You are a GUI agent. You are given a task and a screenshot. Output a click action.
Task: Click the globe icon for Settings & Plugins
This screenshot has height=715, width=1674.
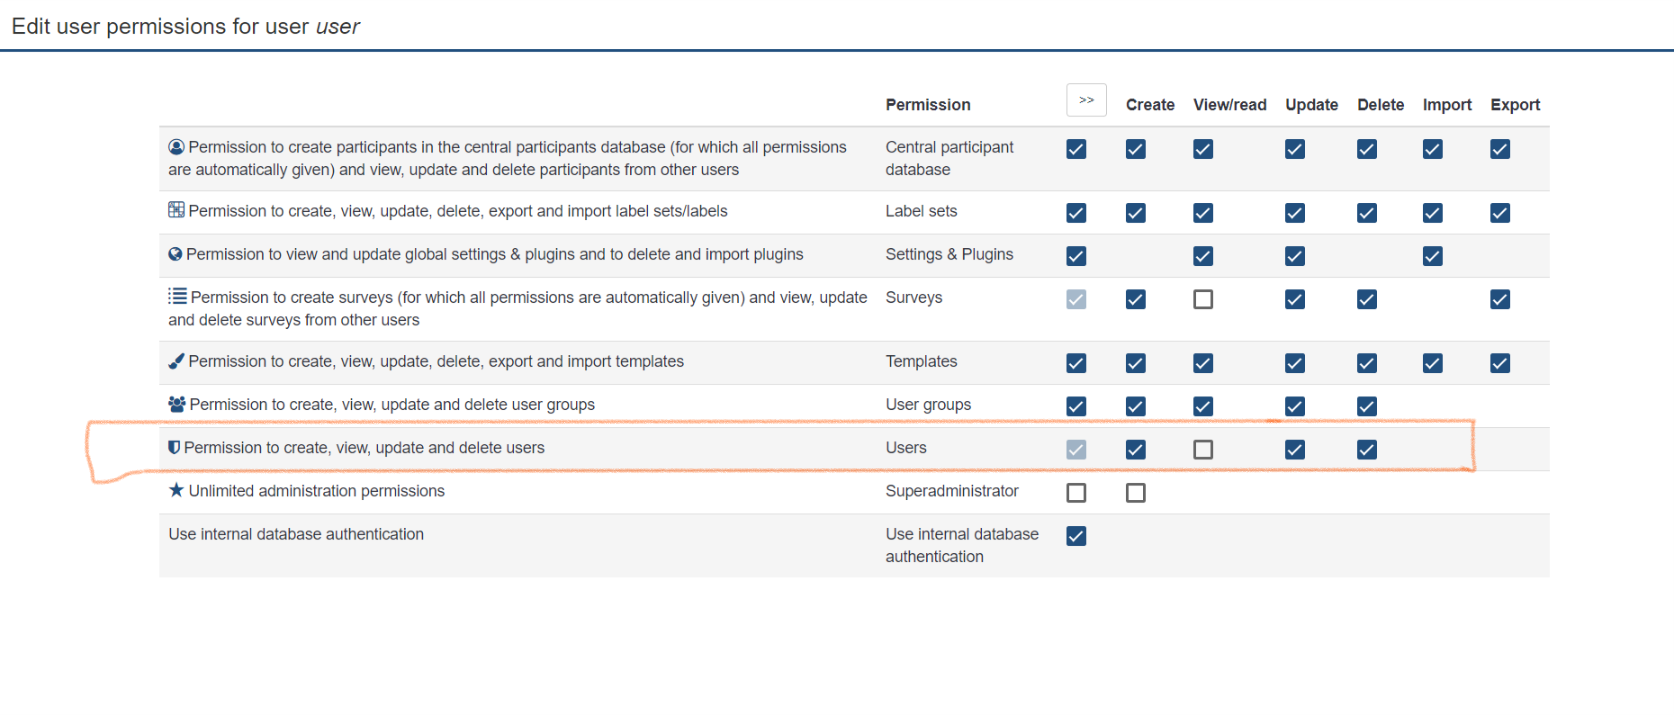(x=175, y=254)
